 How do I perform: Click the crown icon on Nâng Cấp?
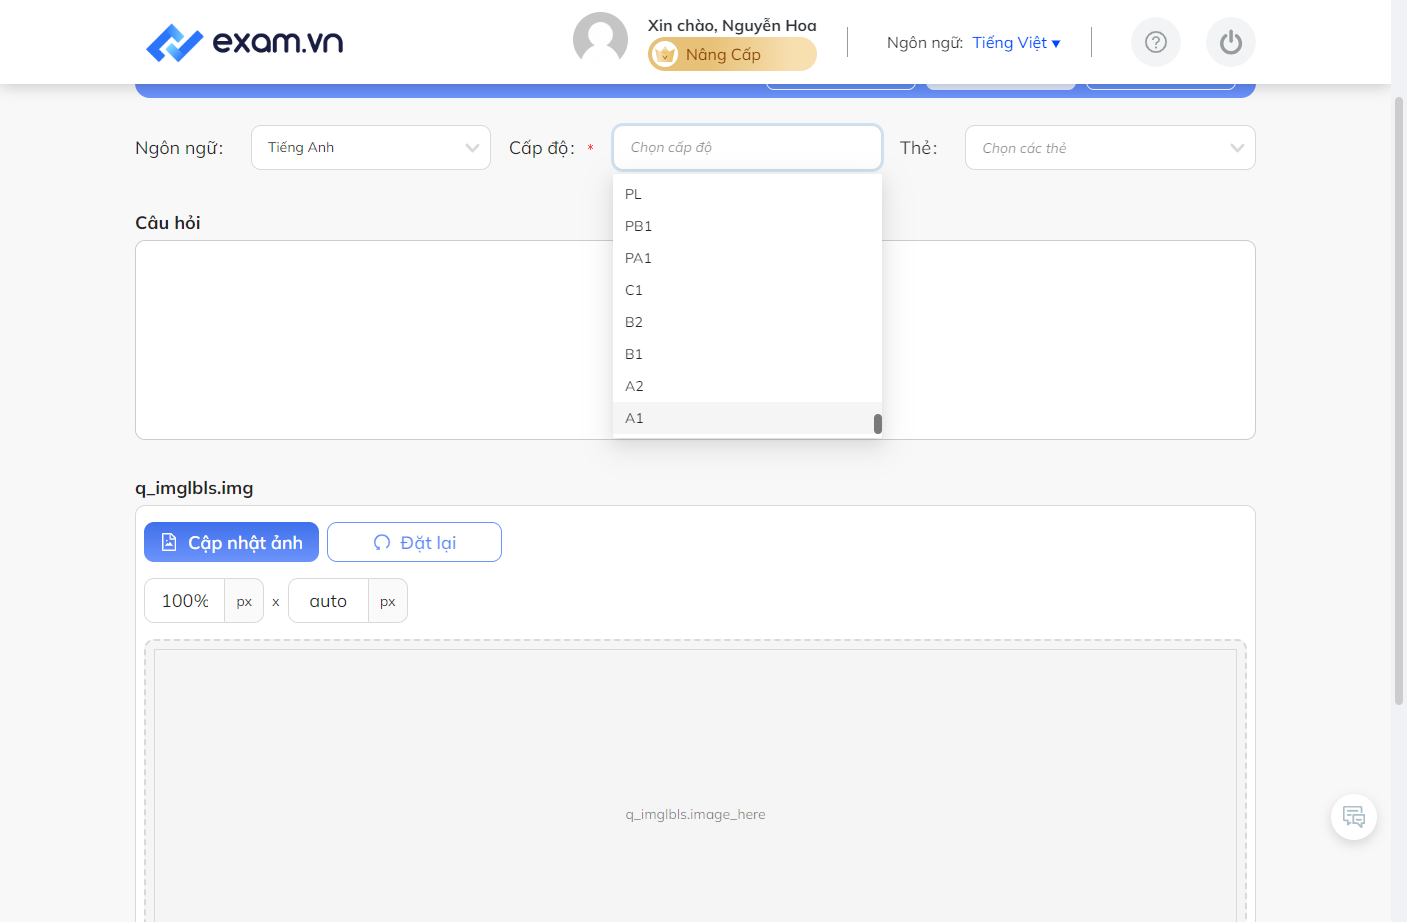(x=665, y=54)
